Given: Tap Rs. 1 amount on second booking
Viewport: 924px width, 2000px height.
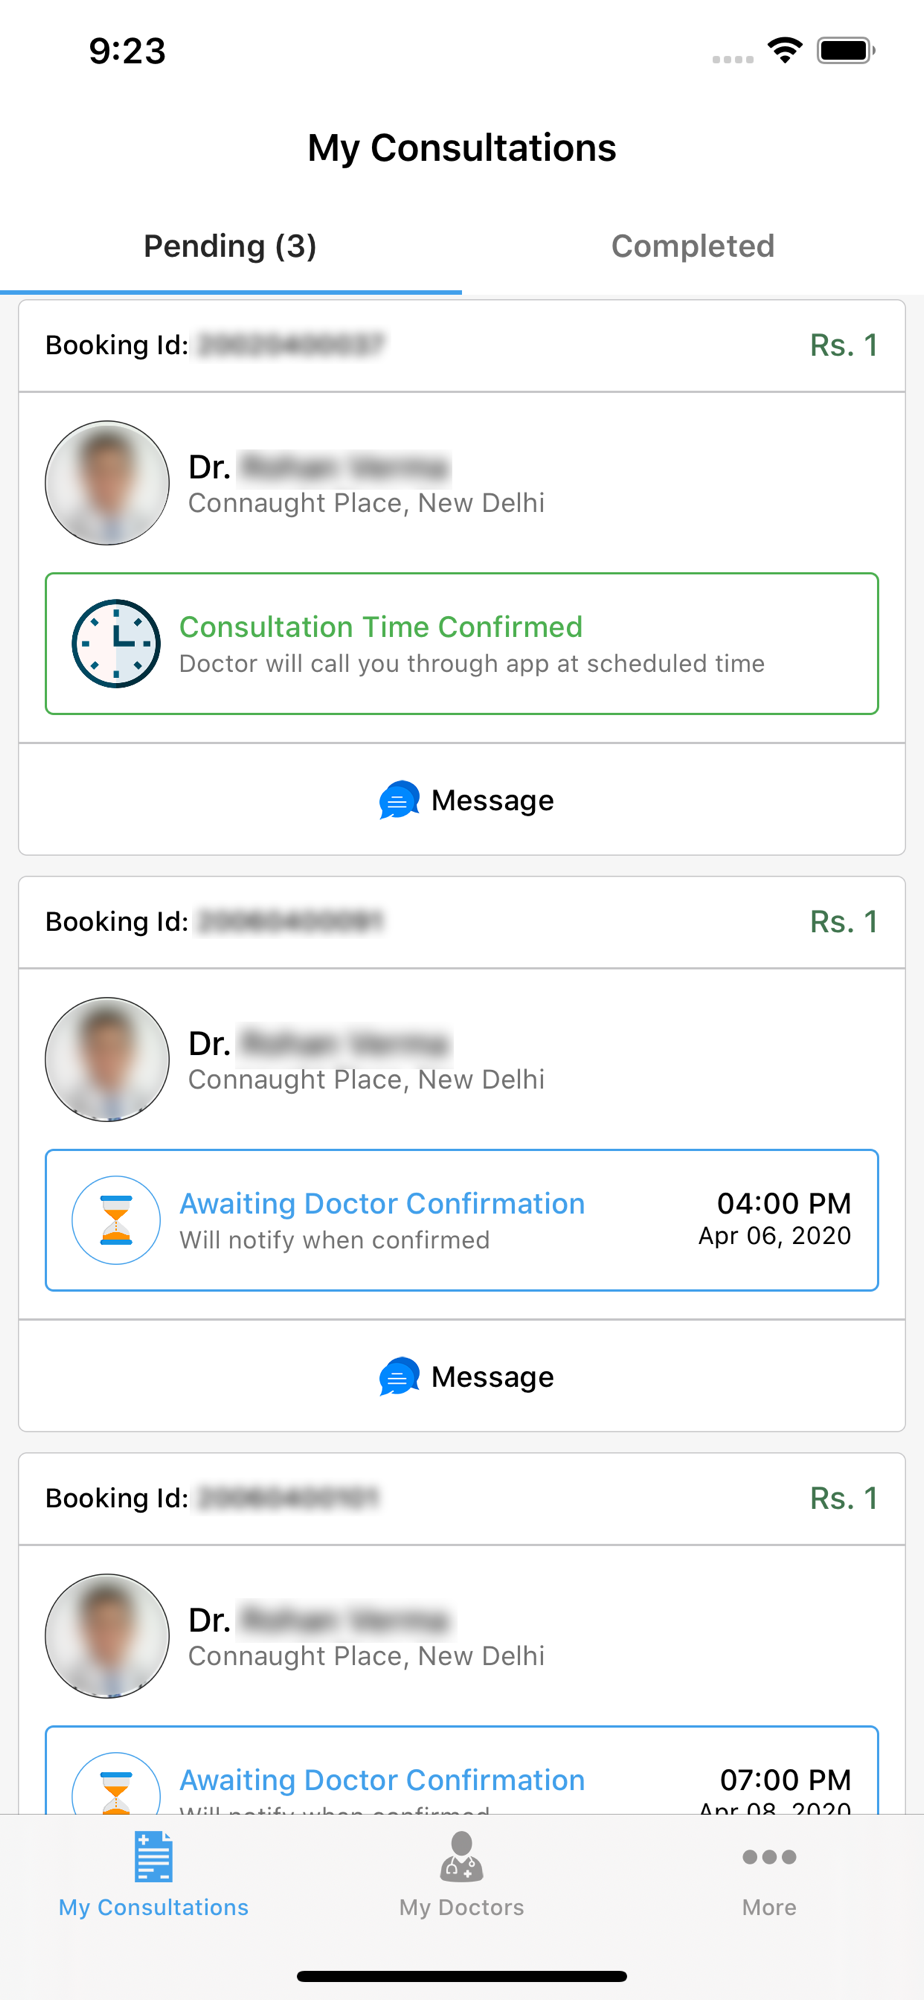Looking at the screenshot, I should [x=843, y=922].
